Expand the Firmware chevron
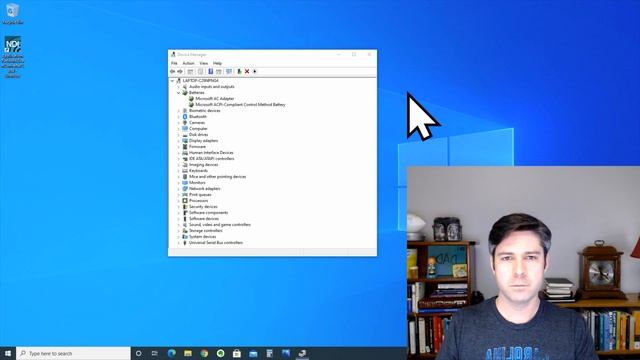640x360 pixels. [178, 147]
